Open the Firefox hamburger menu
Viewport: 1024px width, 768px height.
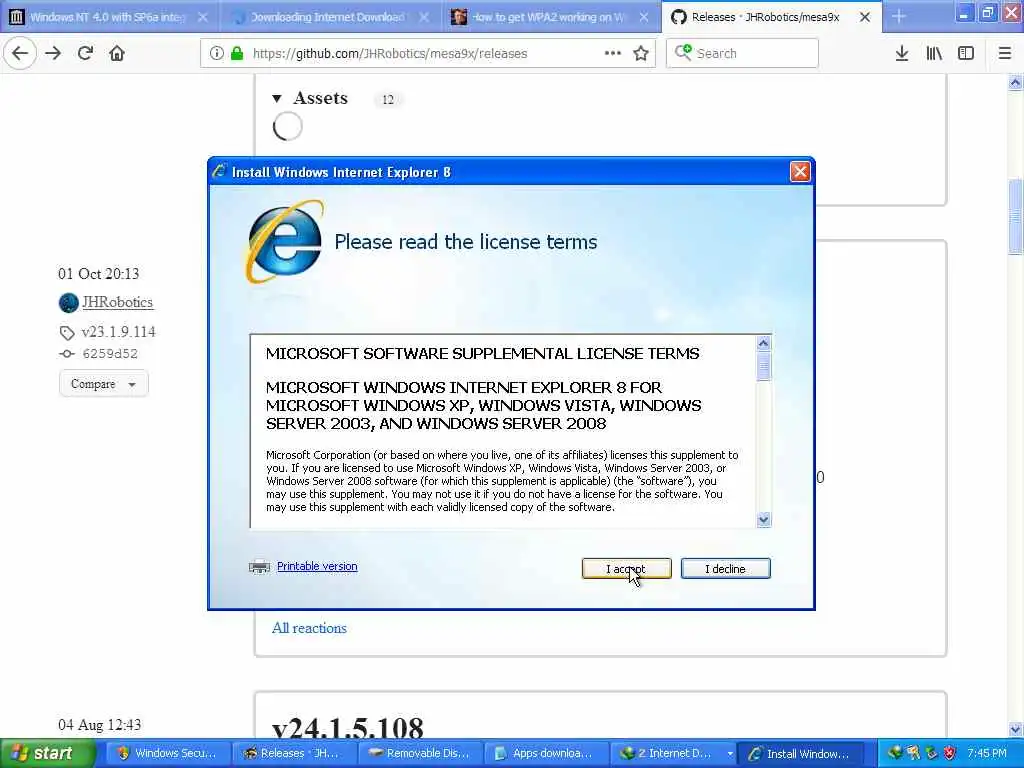pos(1005,54)
